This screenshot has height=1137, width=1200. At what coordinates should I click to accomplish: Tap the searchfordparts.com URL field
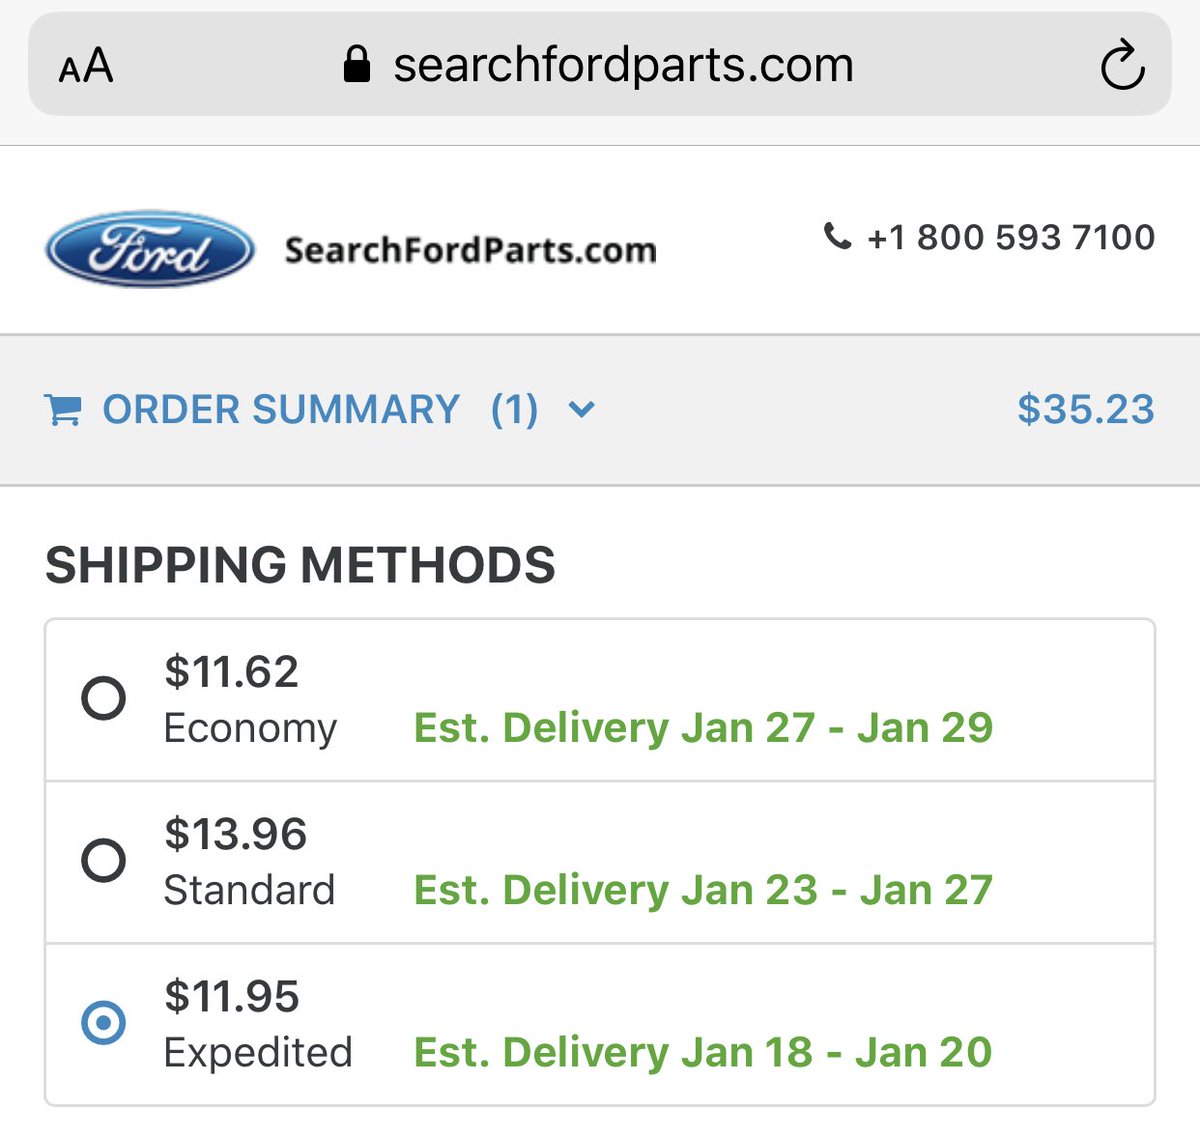coord(623,66)
